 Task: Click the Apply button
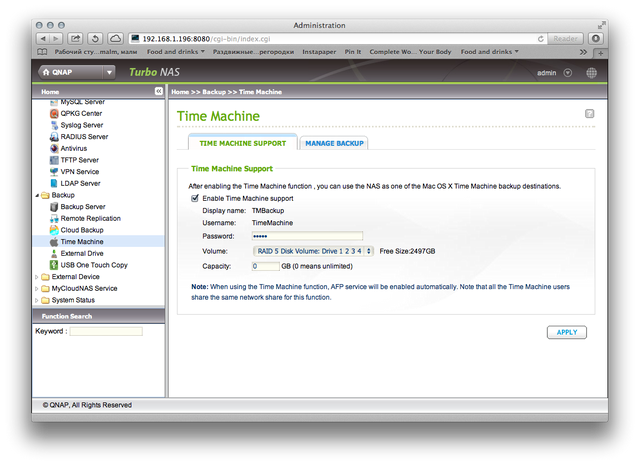(x=567, y=332)
